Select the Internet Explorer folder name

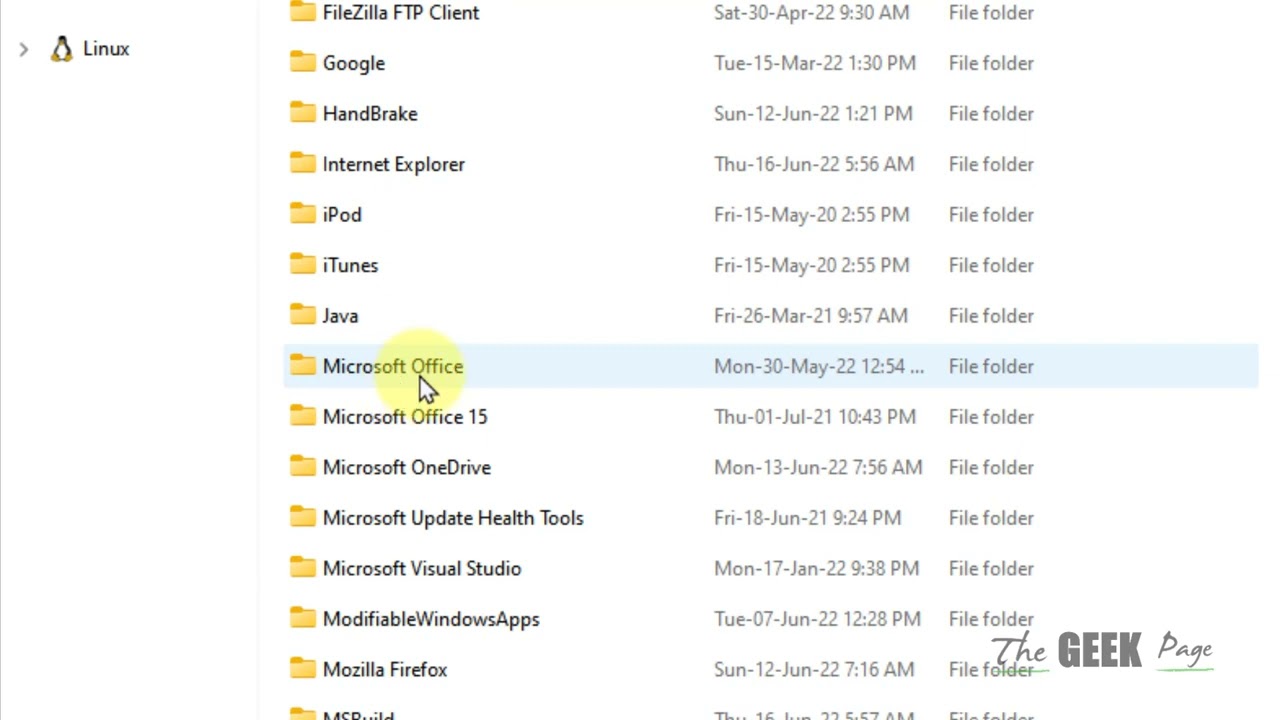coord(394,164)
